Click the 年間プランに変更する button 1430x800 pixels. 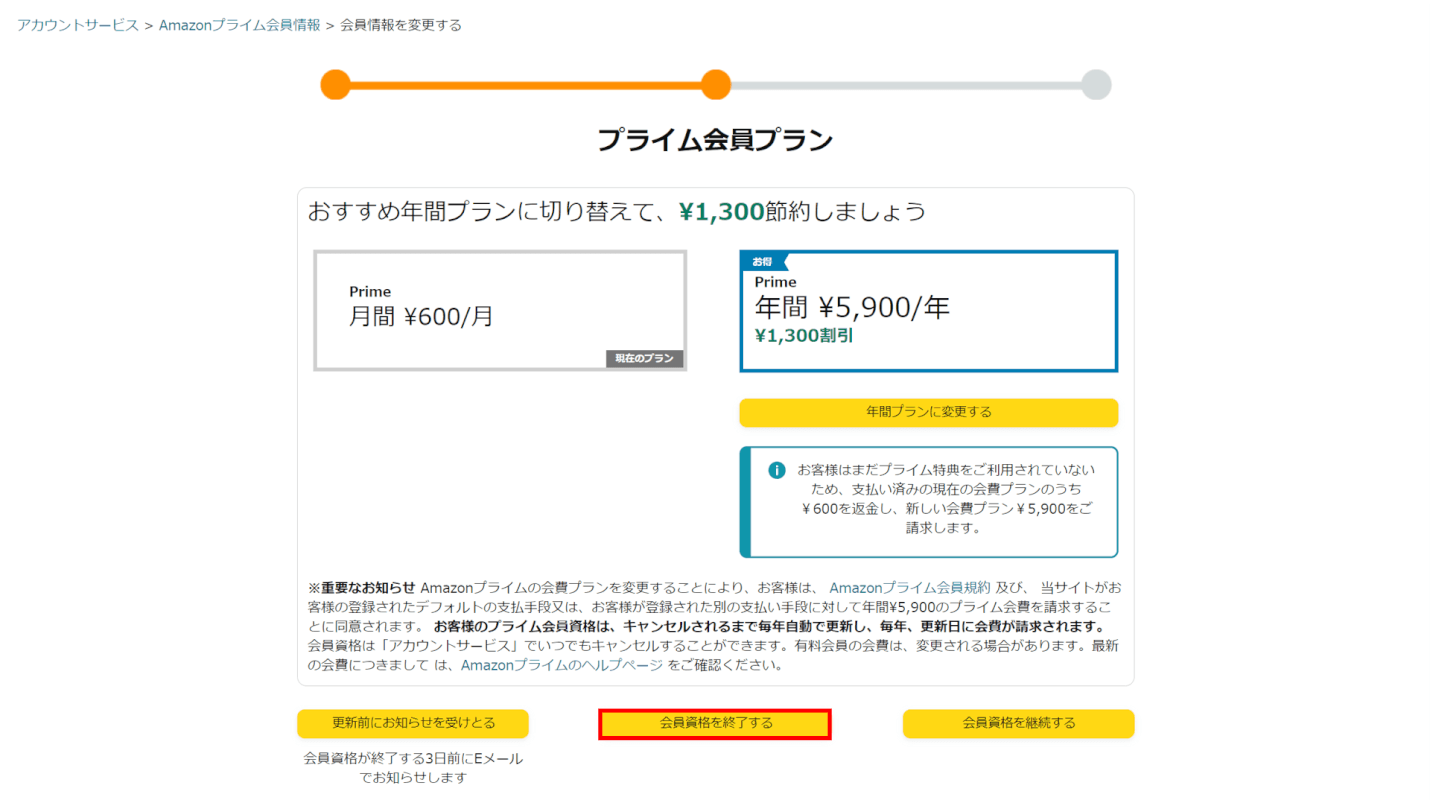[928, 412]
